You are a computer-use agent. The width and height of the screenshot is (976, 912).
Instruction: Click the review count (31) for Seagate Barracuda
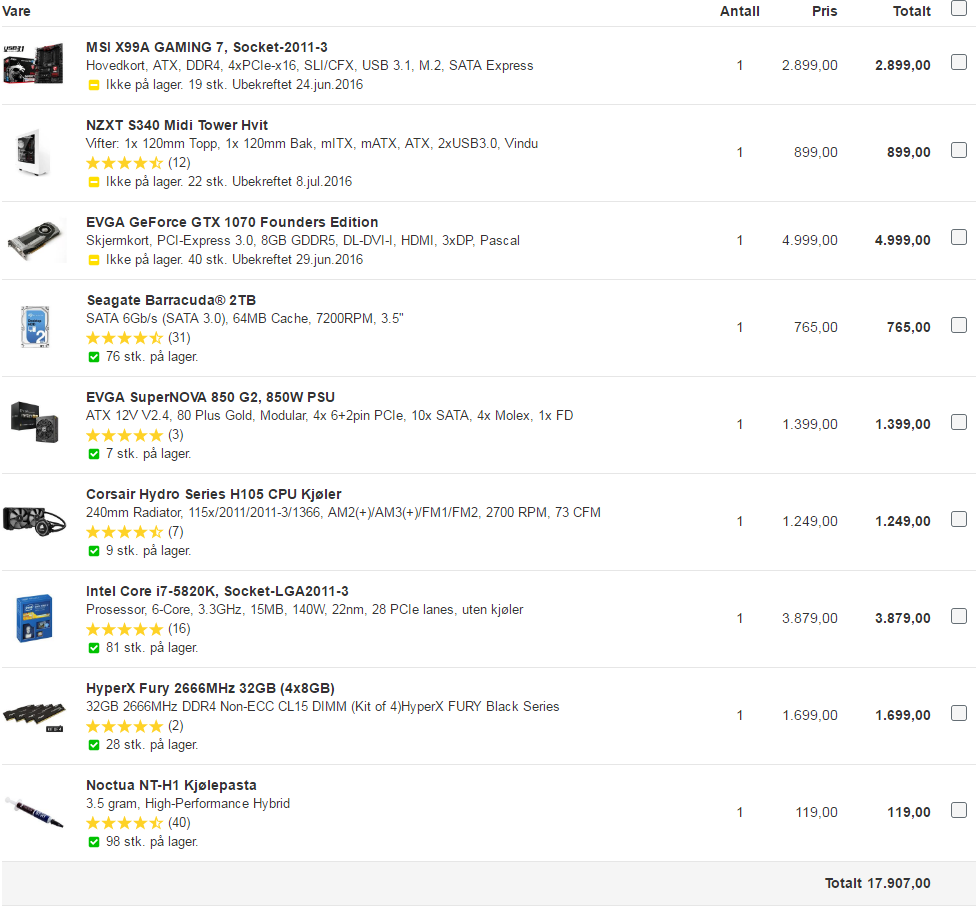pos(179,337)
